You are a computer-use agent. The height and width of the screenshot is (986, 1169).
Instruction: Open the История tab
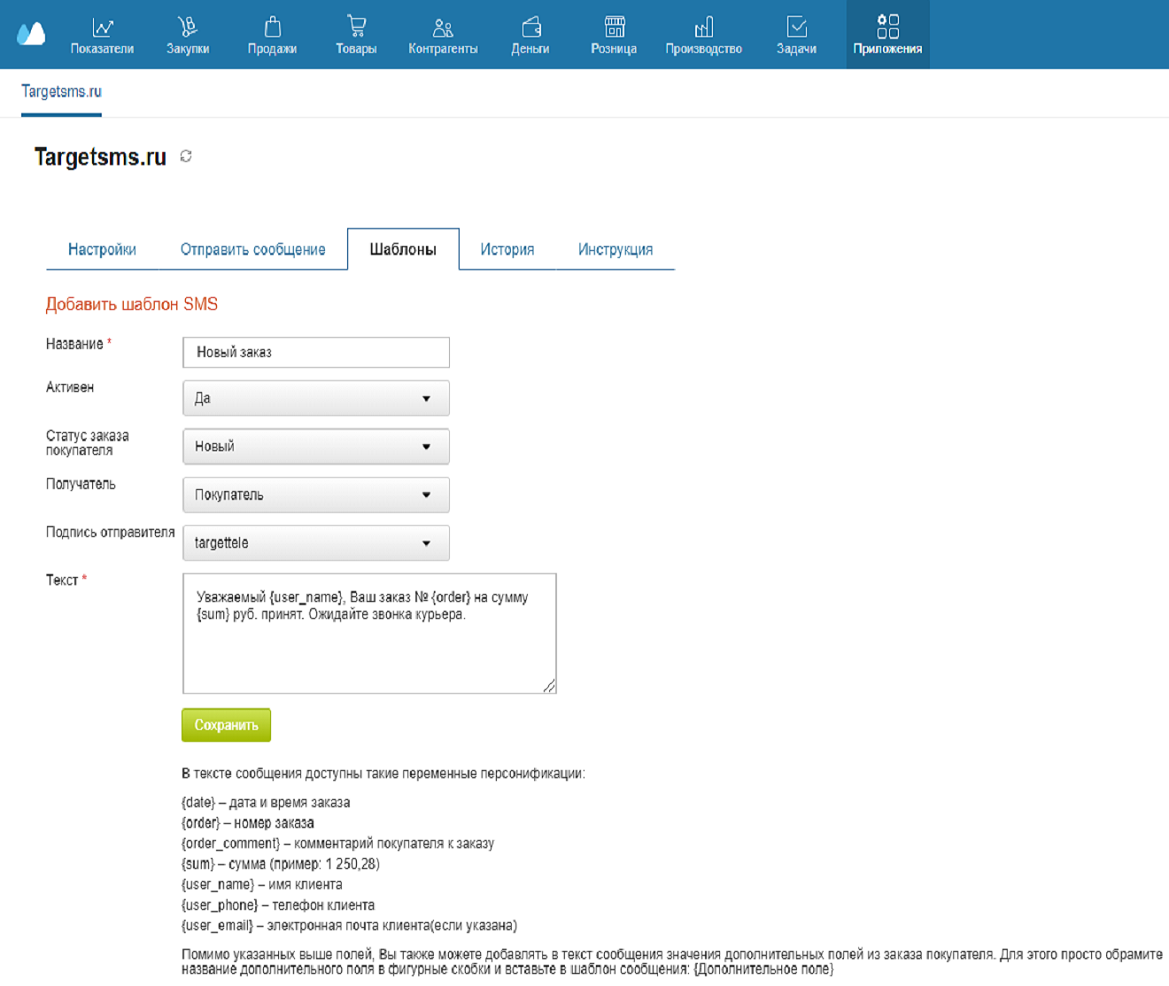pos(507,250)
